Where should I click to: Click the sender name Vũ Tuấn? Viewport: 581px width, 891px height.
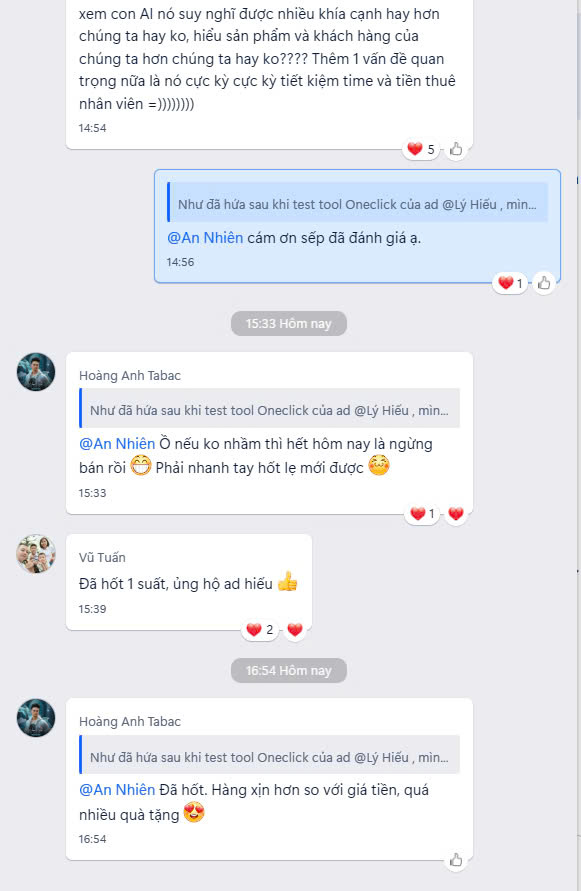[102, 557]
